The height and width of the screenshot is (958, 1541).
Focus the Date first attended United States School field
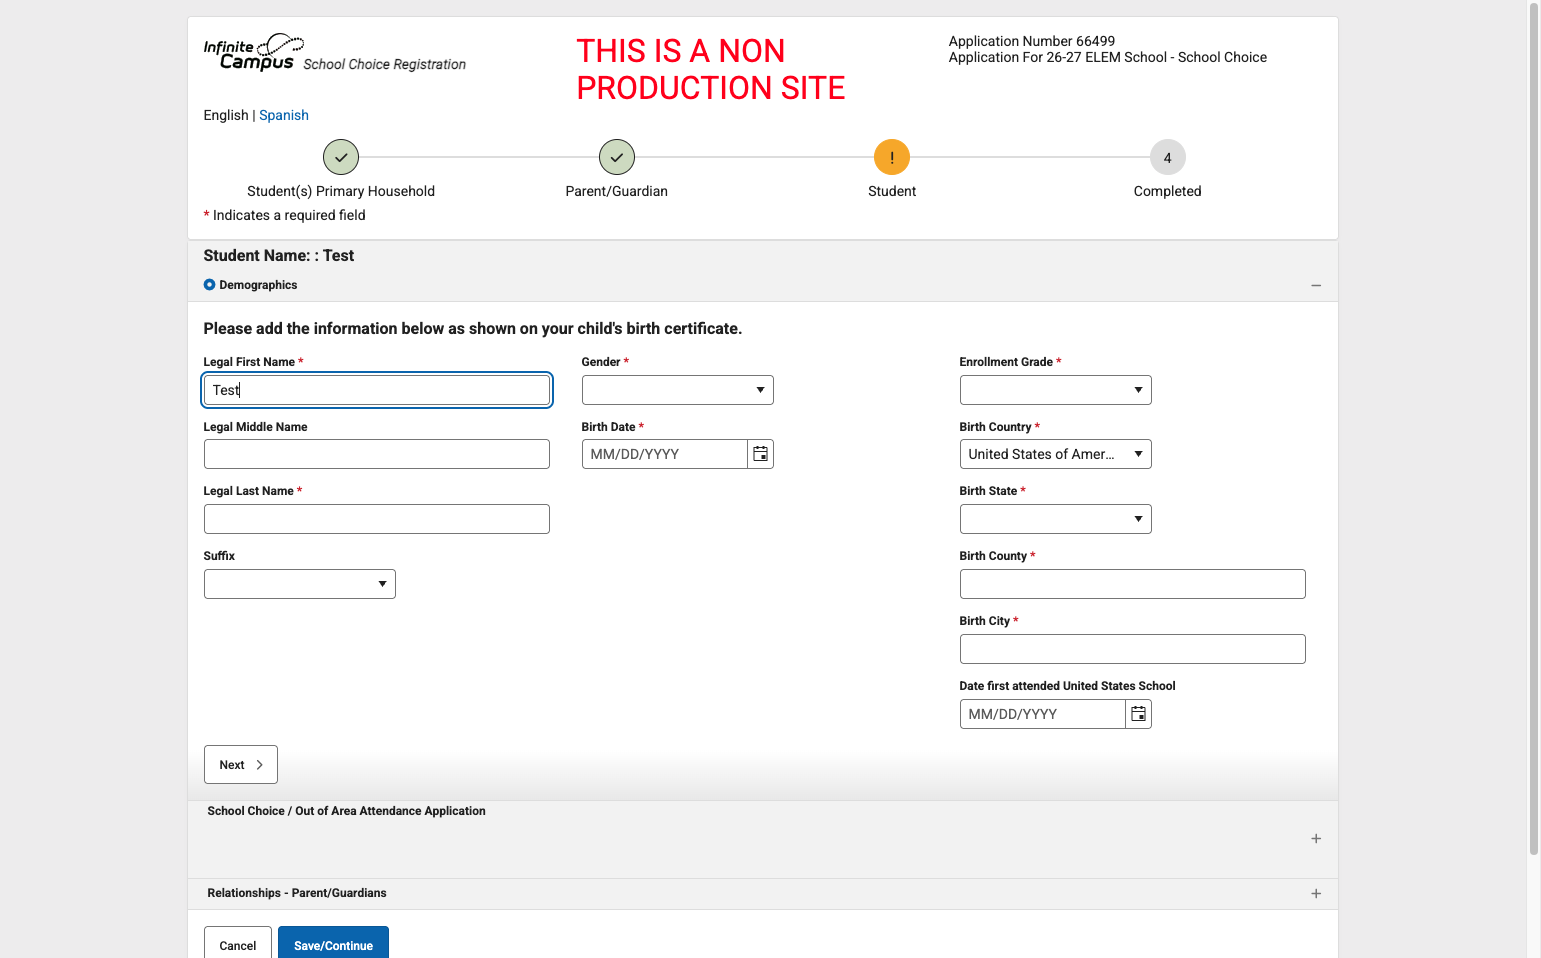(1043, 714)
